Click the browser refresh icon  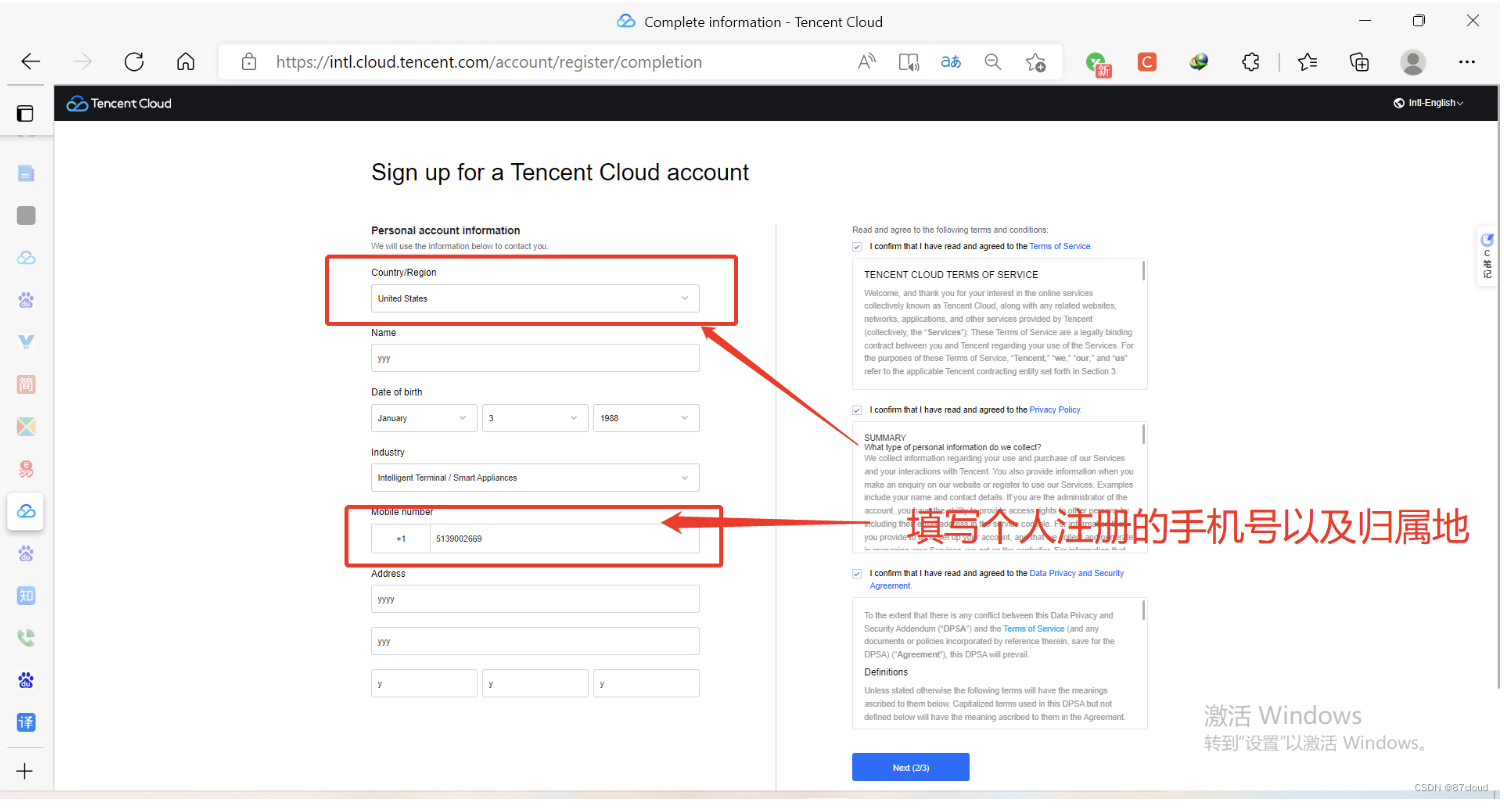pos(134,62)
